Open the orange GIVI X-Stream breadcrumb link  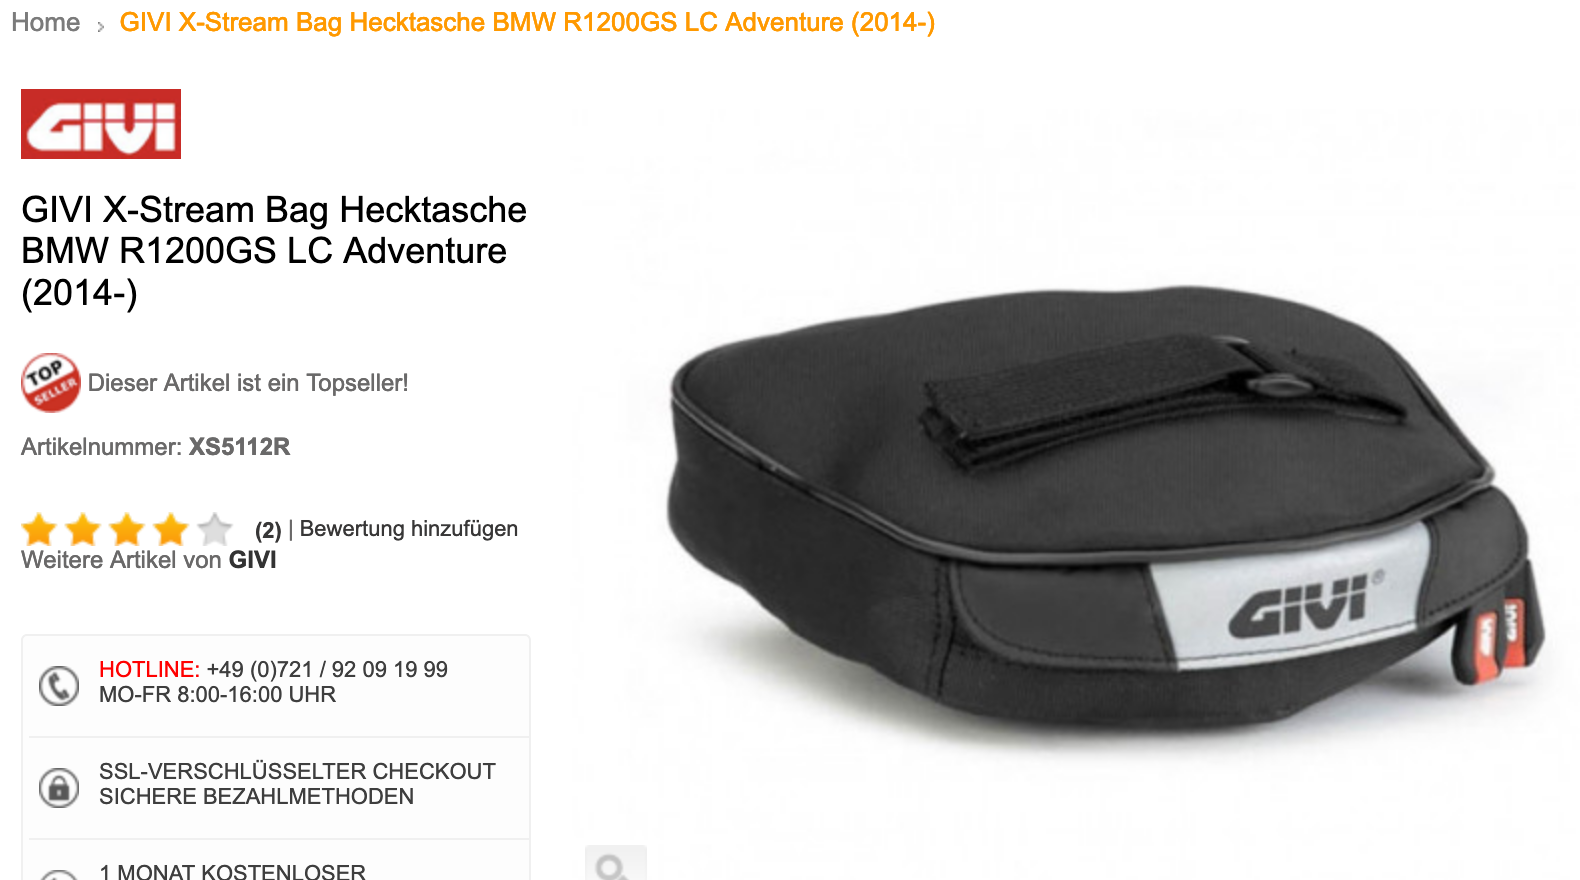point(527,22)
